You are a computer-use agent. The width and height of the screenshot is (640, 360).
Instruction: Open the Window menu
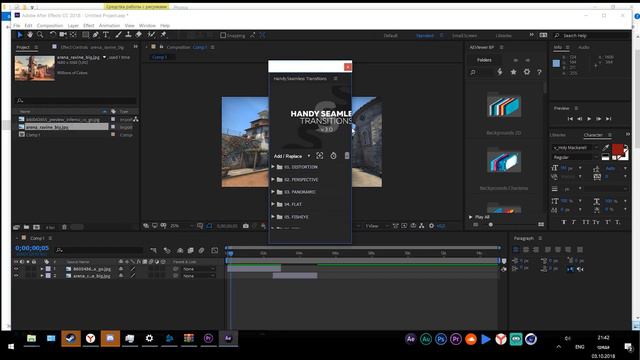click(147, 25)
